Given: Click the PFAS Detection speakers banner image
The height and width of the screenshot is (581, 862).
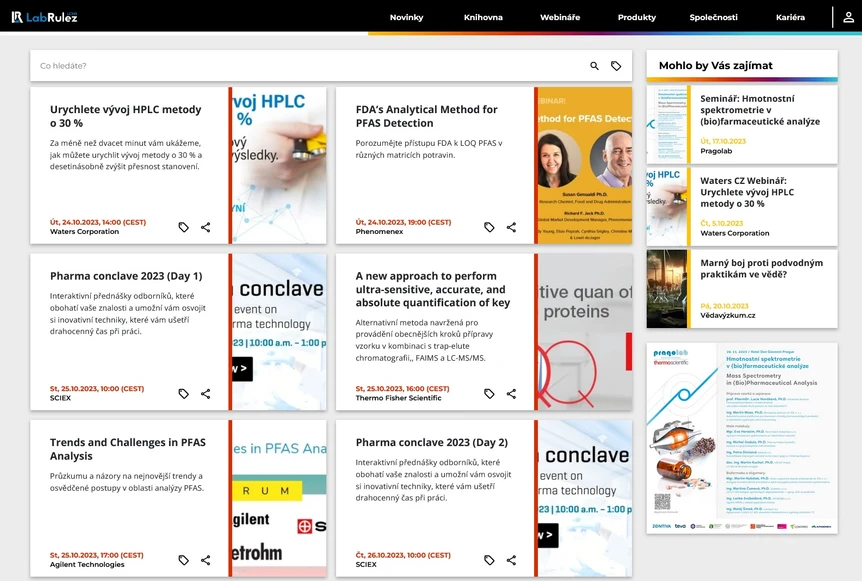Looking at the screenshot, I should point(585,165).
